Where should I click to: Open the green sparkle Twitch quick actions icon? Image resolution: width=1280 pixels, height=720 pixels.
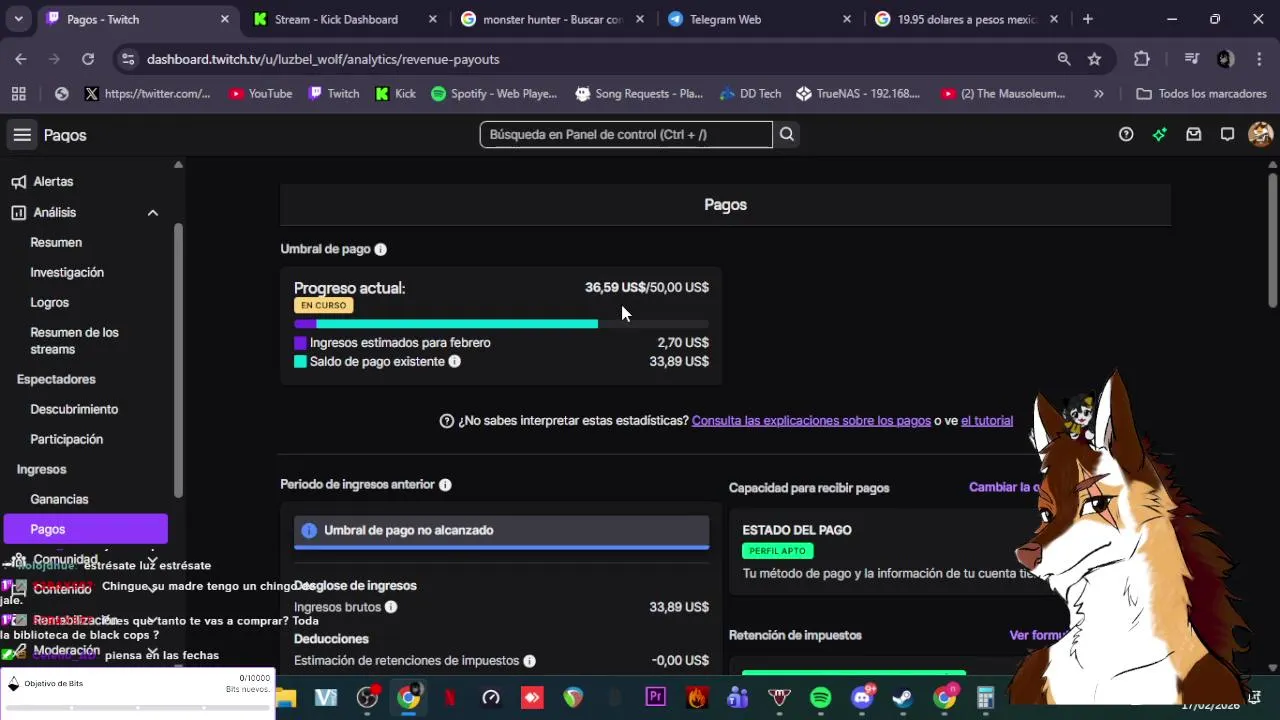[x=1160, y=134]
